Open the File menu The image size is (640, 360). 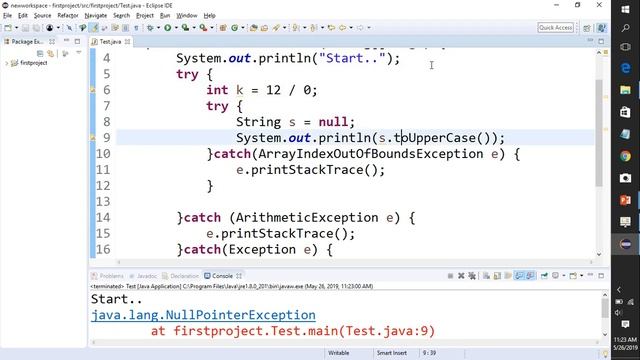pyautogui.click(x=7, y=16)
